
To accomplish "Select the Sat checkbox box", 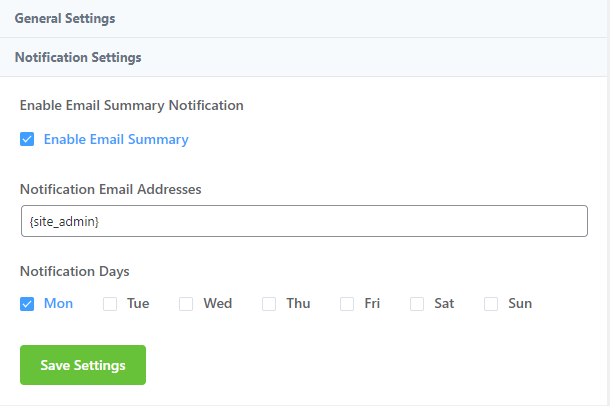I will point(417,304).
